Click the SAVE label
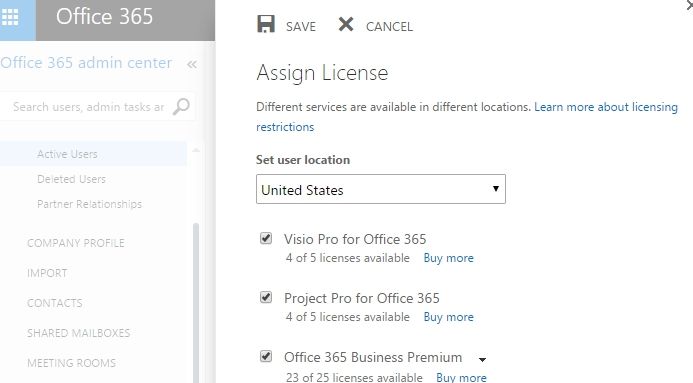Image resolution: width=693 pixels, height=383 pixels. pyautogui.click(x=301, y=27)
